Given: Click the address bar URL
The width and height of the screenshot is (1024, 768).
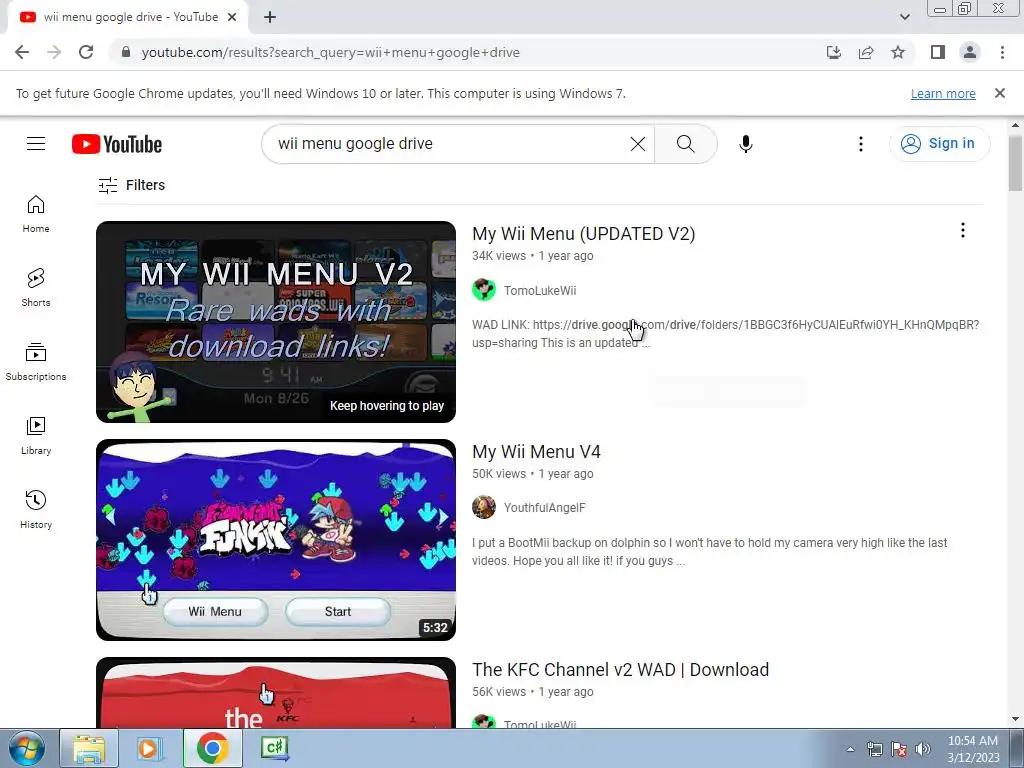Looking at the screenshot, I should (330, 52).
